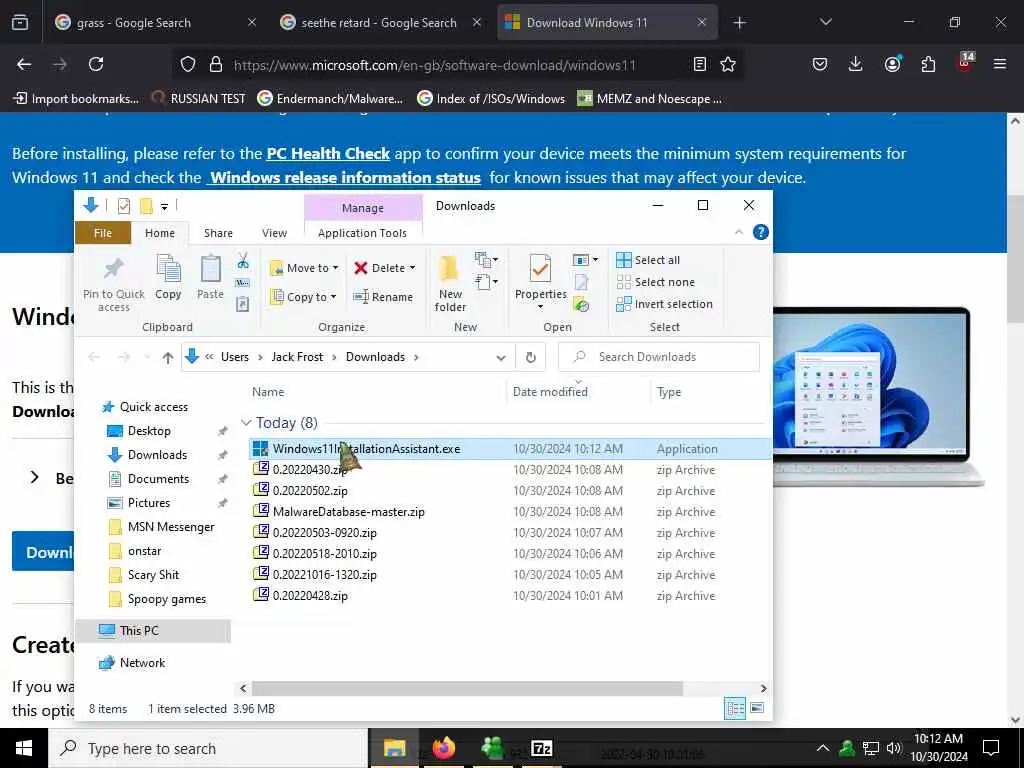Refresh the Downloads folder view
Image resolution: width=1024 pixels, height=768 pixels.
click(x=531, y=357)
